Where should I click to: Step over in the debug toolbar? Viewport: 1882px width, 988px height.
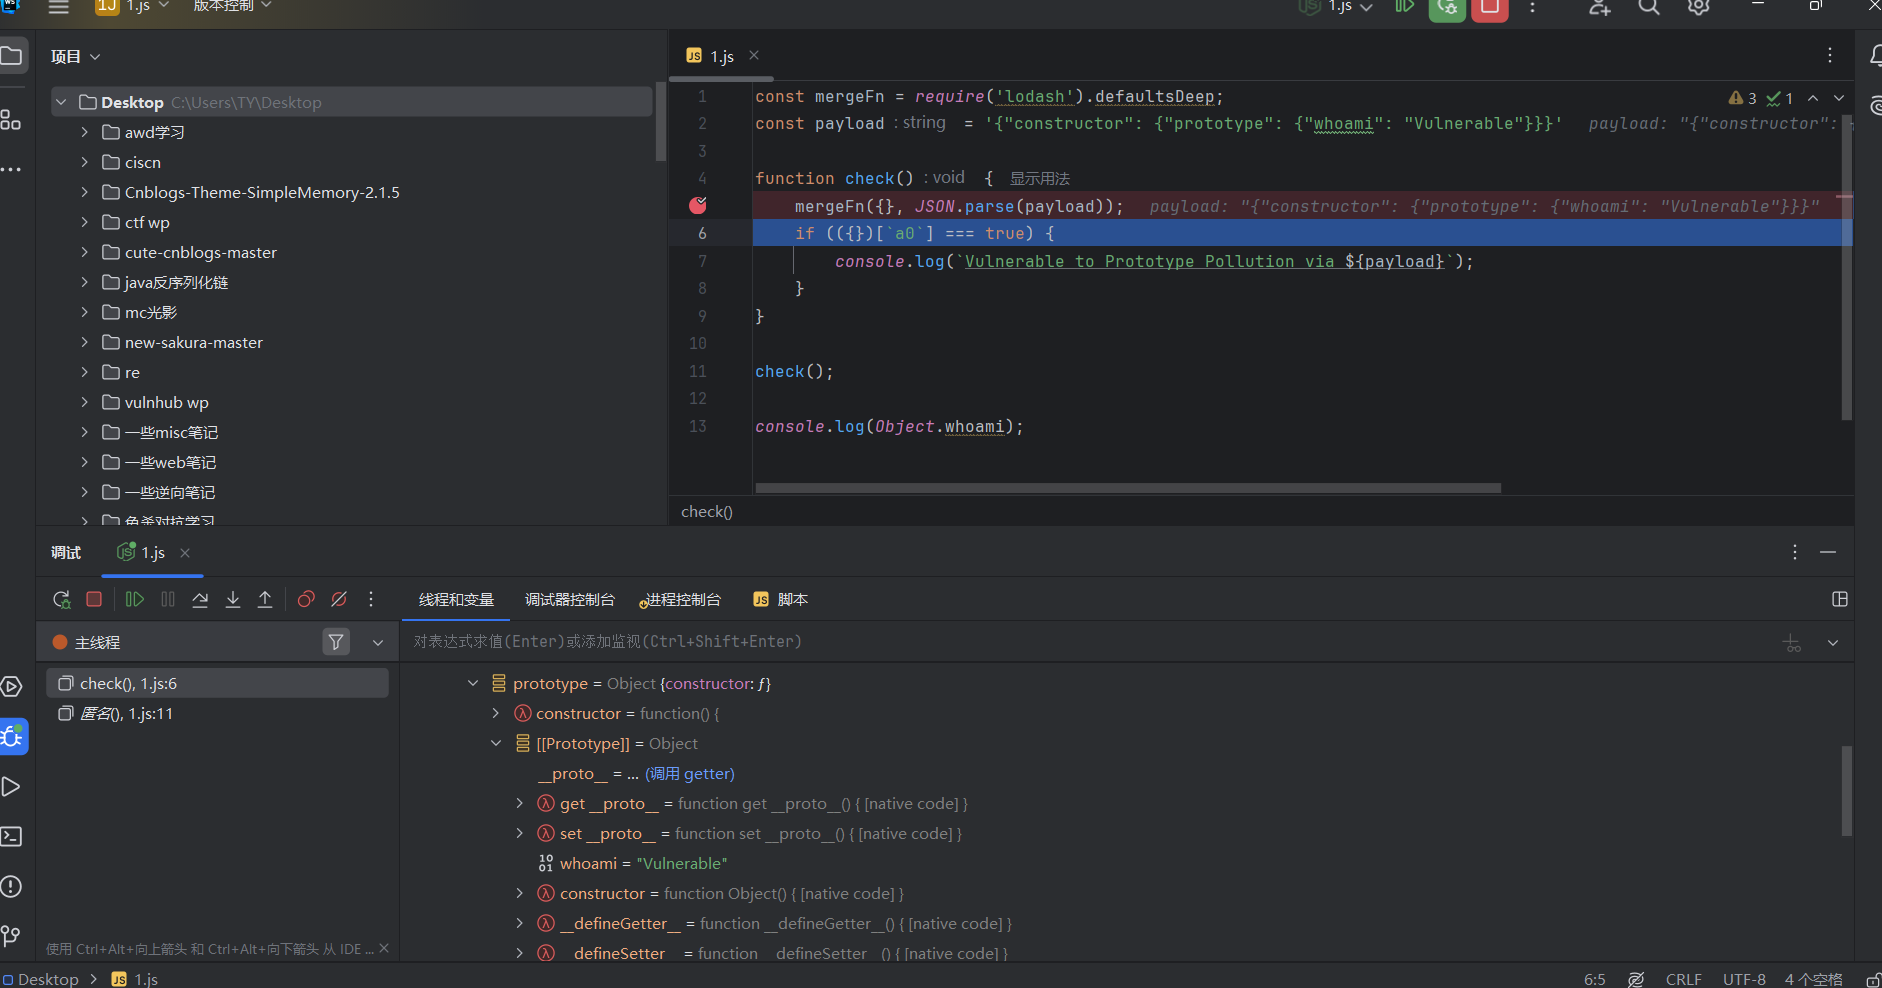(x=200, y=599)
